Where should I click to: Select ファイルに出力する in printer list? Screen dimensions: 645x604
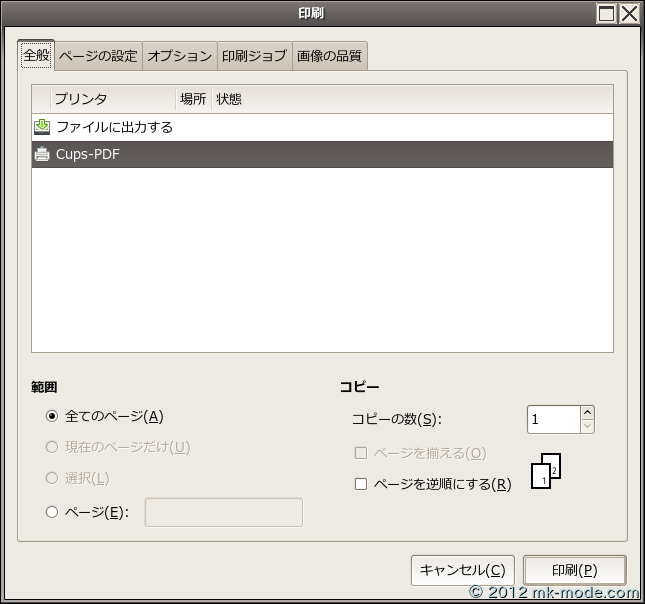click(x=114, y=127)
